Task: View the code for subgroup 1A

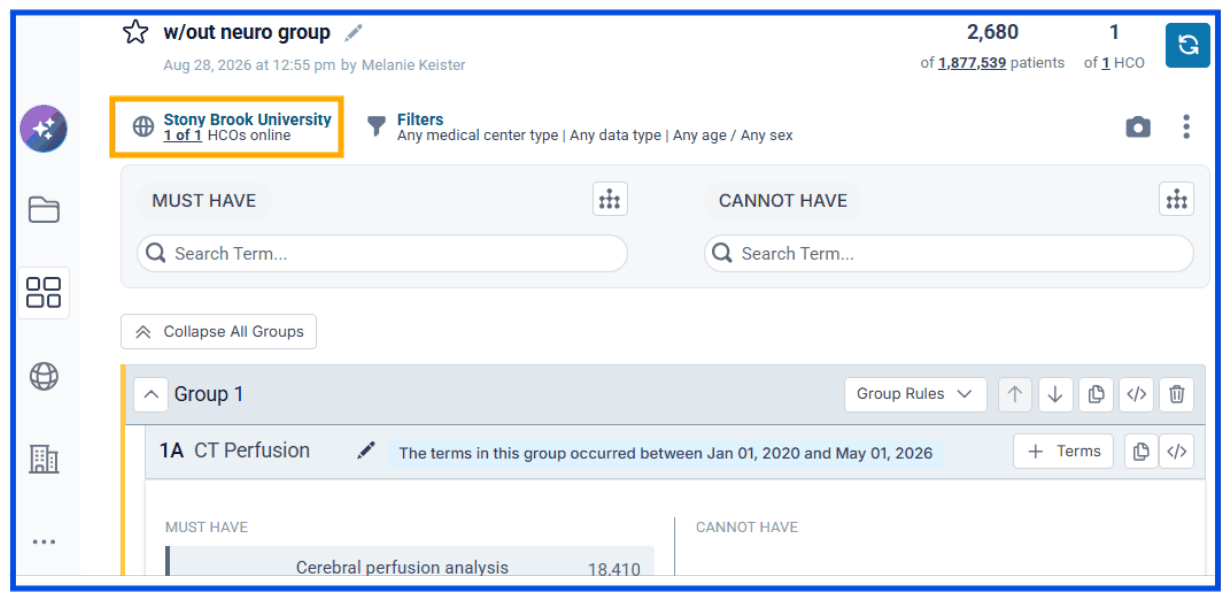Action: pyautogui.click(x=1177, y=451)
